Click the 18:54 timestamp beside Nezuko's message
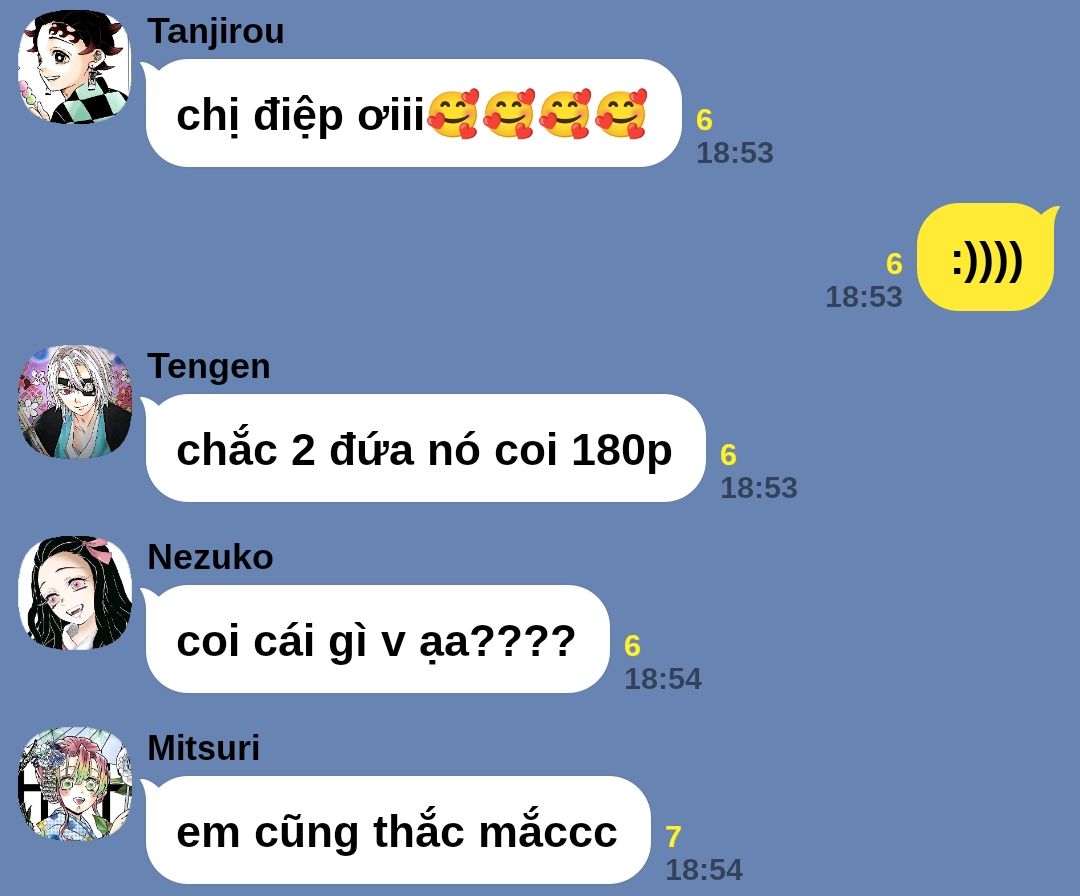The image size is (1080, 896). point(663,679)
